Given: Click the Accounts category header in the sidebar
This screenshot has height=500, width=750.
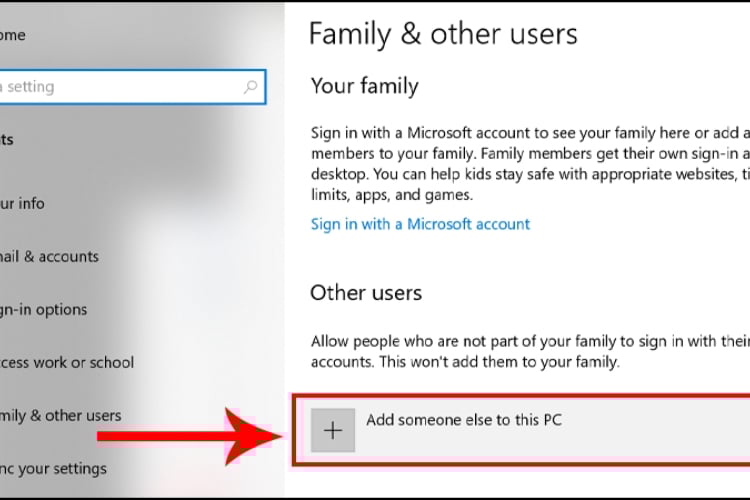Looking at the screenshot, I should (x=8, y=140).
